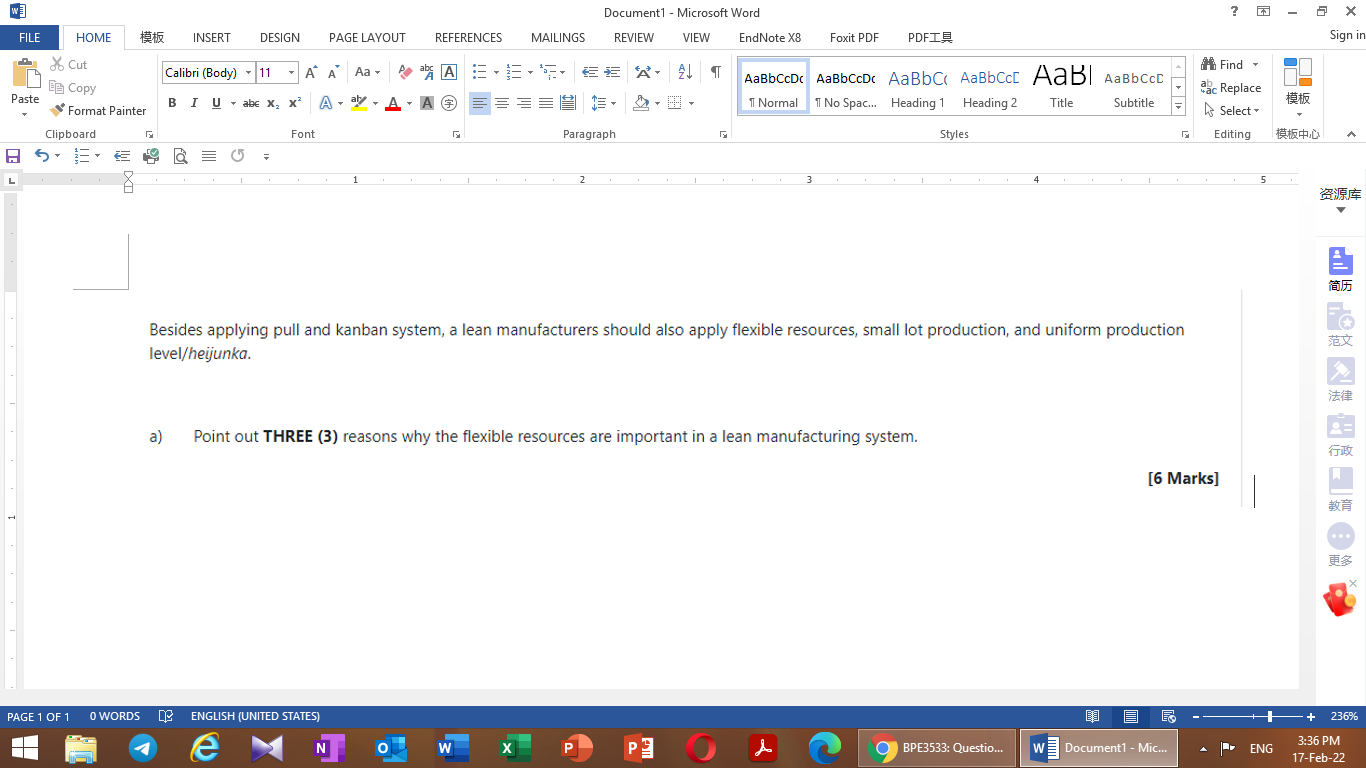Click the Print Preview icon on Quick Access Toolbar
The height and width of the screenshot is (768, 1366).
pyautogui.click(x=180, y=156)
